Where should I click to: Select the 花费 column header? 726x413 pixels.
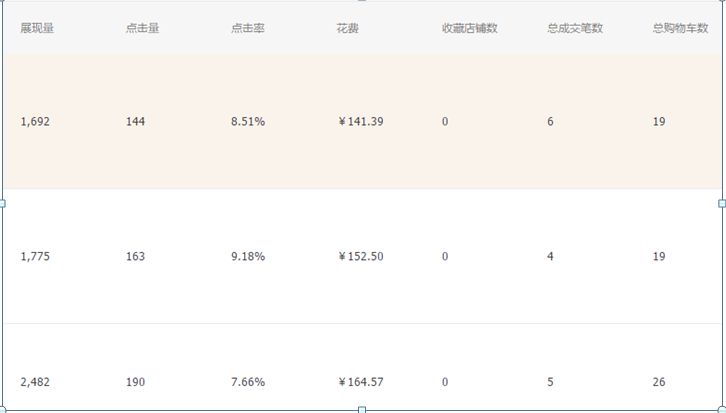(348, 28)
